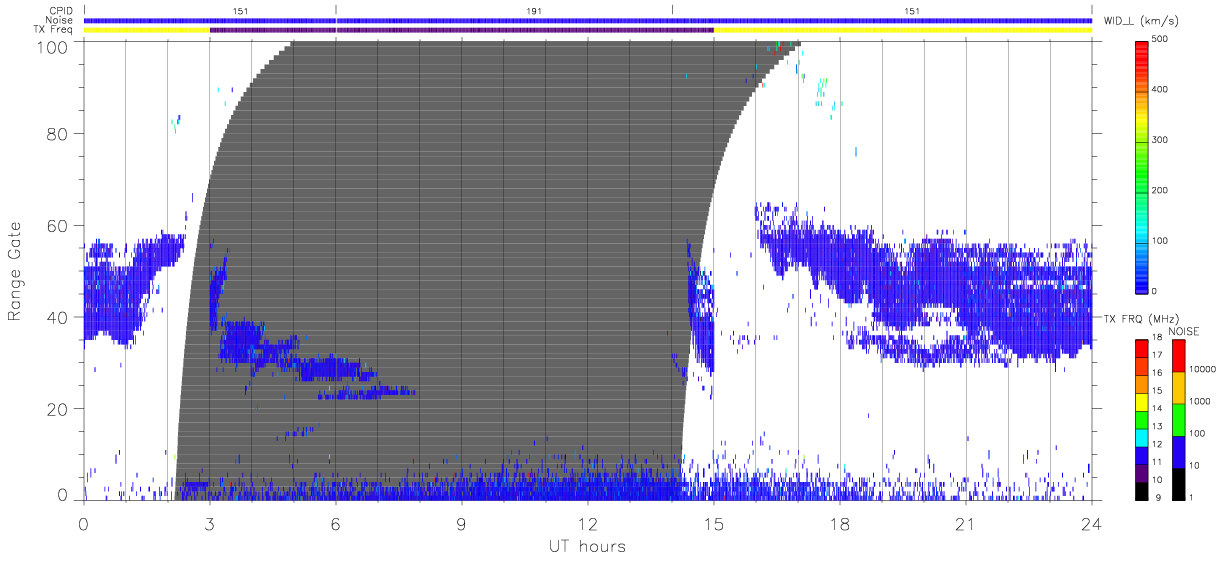This screenshot has height=567, width=1228.
Task: Click the UT hours x-axis title
Action: [x=588, y=547]
